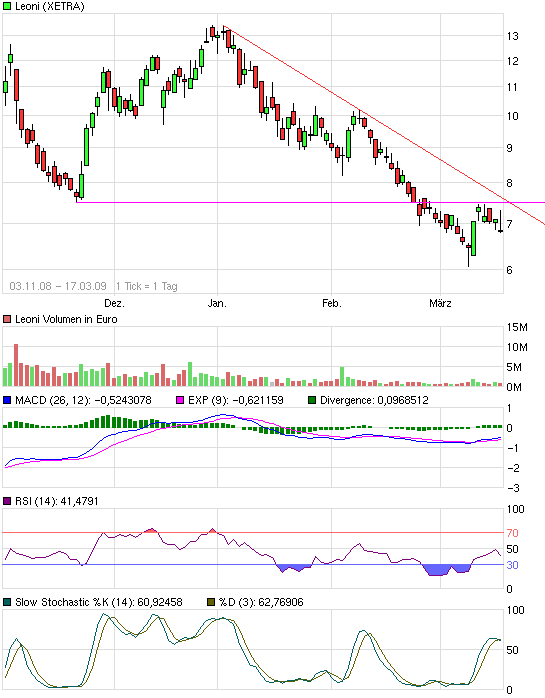
Task: Click the Leoni (XETRA) chart title
Action: (49, 6)
